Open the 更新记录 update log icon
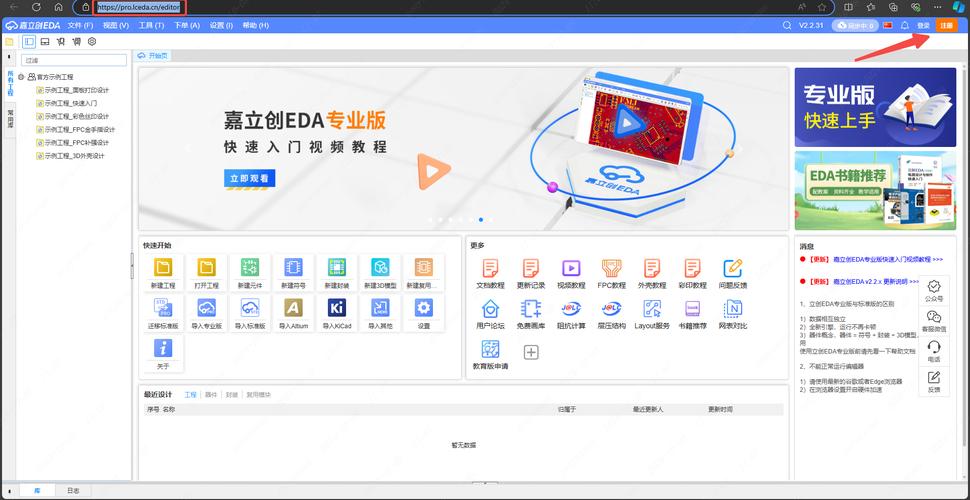 531,268
